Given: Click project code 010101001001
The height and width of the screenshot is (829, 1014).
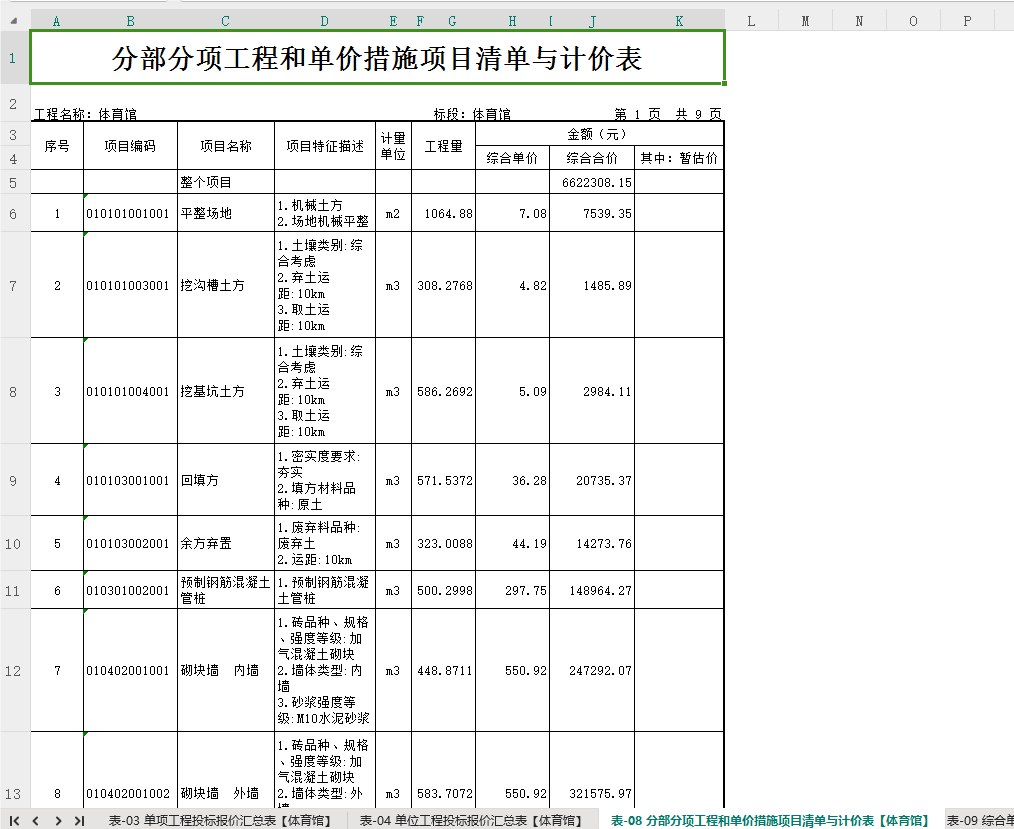Looking at the screenshot, I should pos(130,213).
